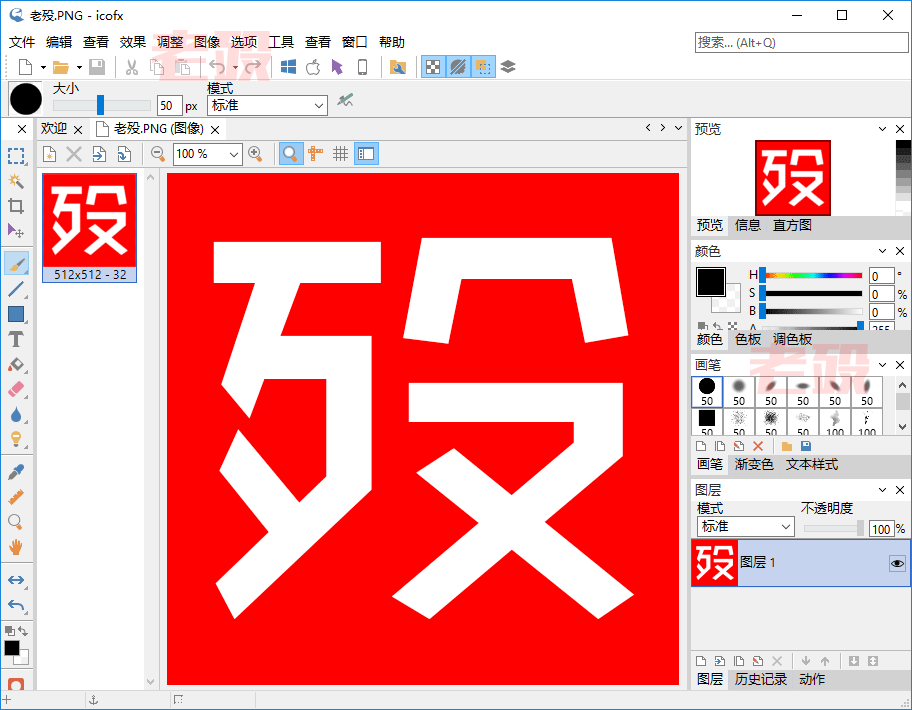Click the zoom out magnifier icon
Screen dimensions: 912x710
click(x=158, y=154)
